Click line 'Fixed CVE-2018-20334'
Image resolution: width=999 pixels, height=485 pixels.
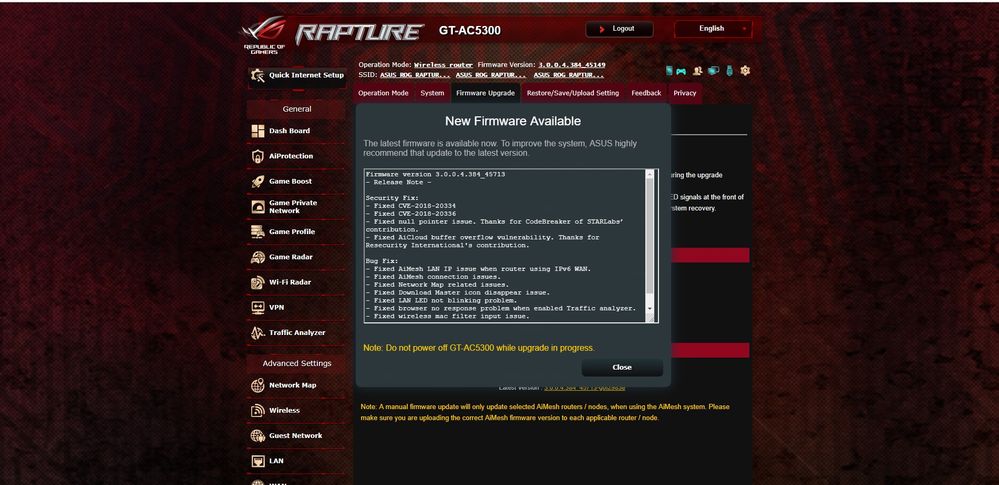point(411,206)
